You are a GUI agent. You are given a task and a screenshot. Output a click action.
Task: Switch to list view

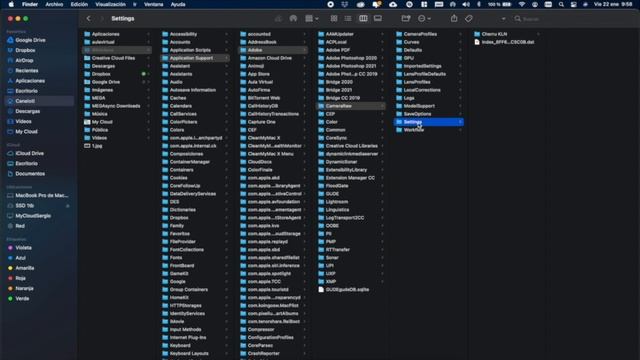point(348,19)
